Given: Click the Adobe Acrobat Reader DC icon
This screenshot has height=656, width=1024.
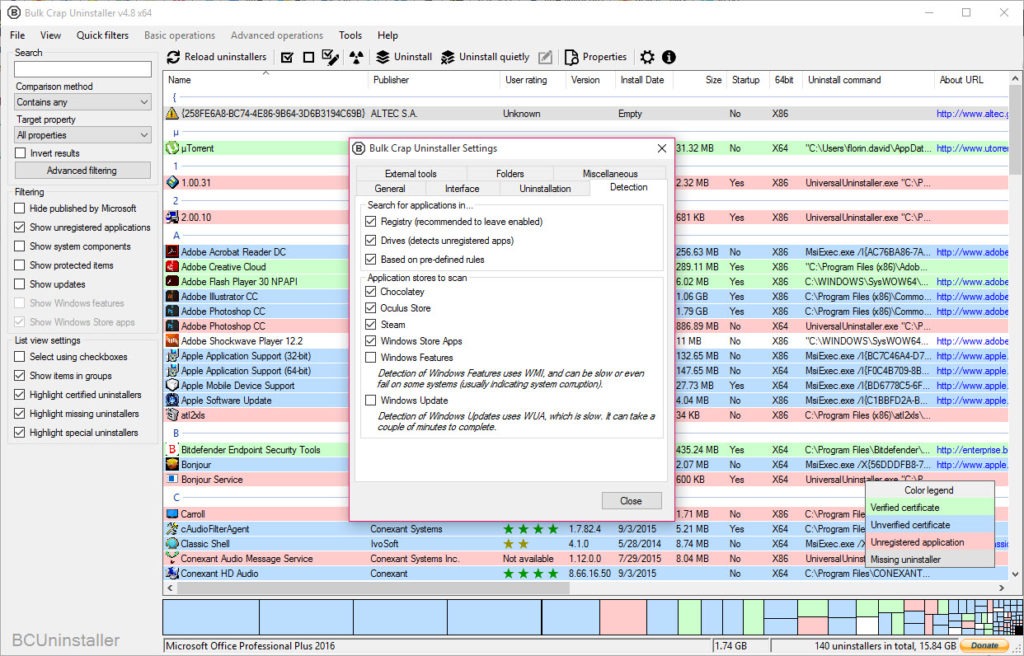Looking at the screenshot, I should [172, 252].
